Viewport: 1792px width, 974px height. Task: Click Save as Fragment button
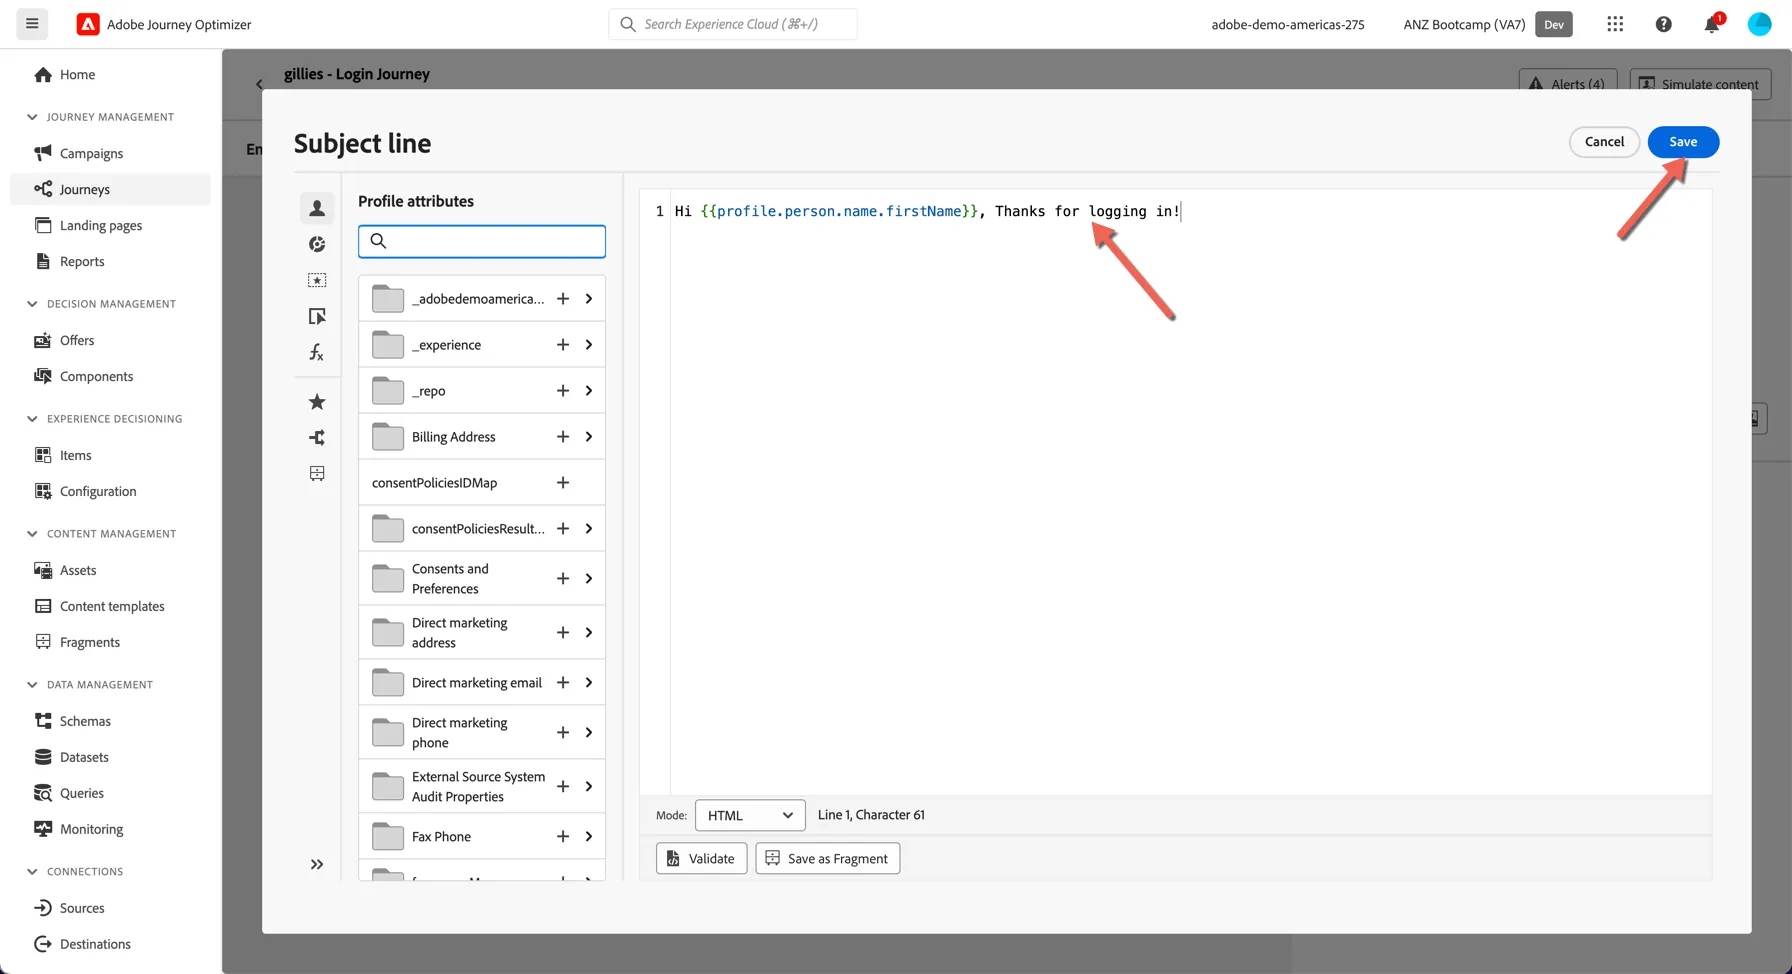[x=827, y=859]
